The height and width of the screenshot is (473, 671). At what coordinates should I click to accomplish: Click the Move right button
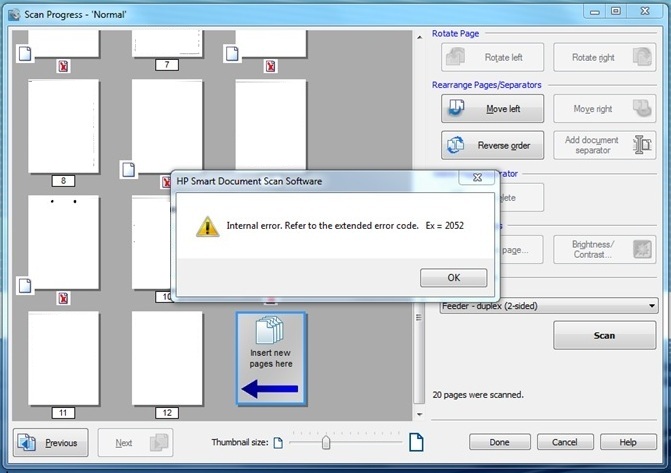[604, 109]
